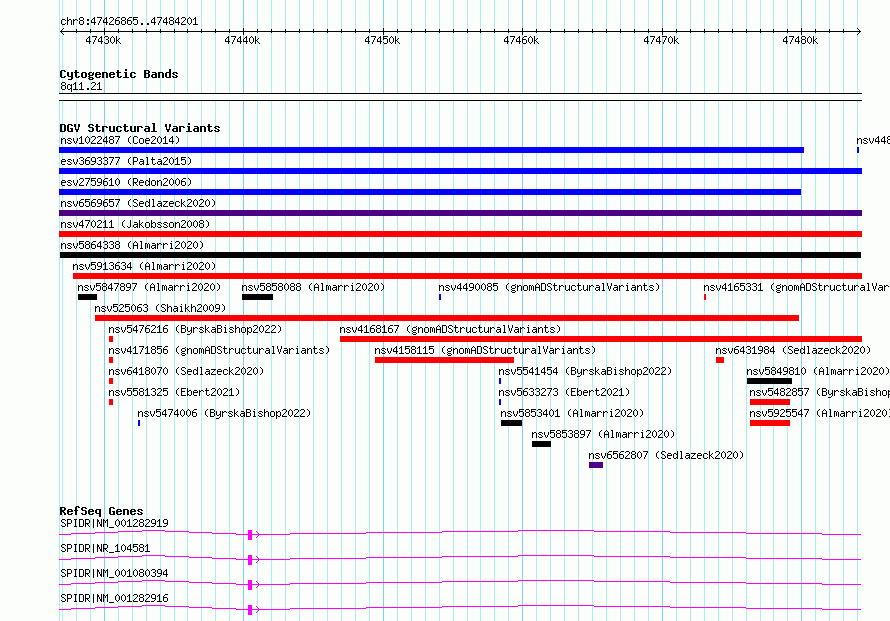Image resolution: width=890 pixels, height=621 pixels.
Task: Open the esv2759610 (Redon2006) variant bar
Action: click(430, 192)
